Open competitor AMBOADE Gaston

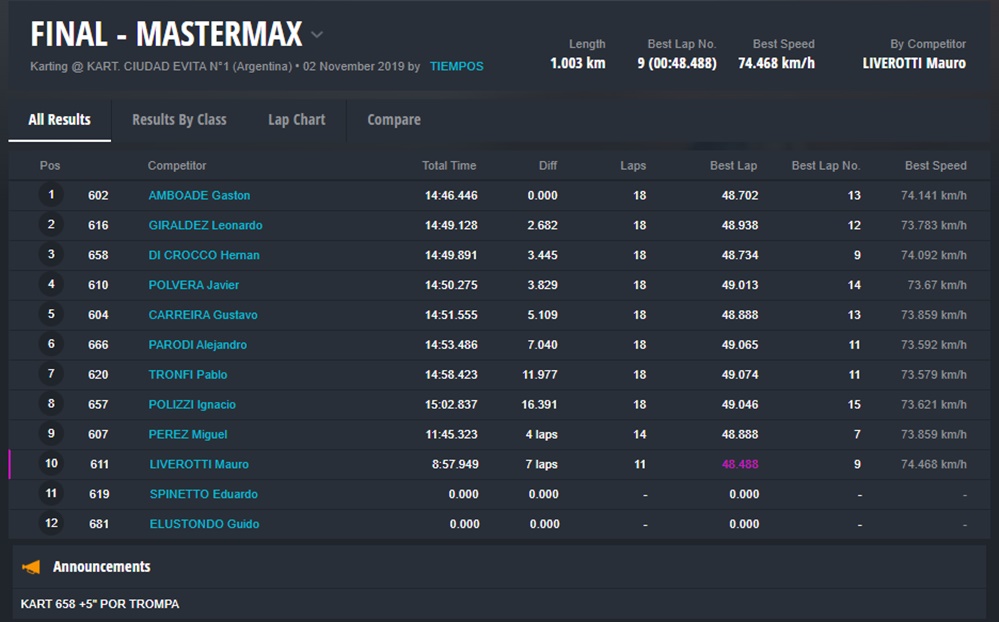(199, 196)
